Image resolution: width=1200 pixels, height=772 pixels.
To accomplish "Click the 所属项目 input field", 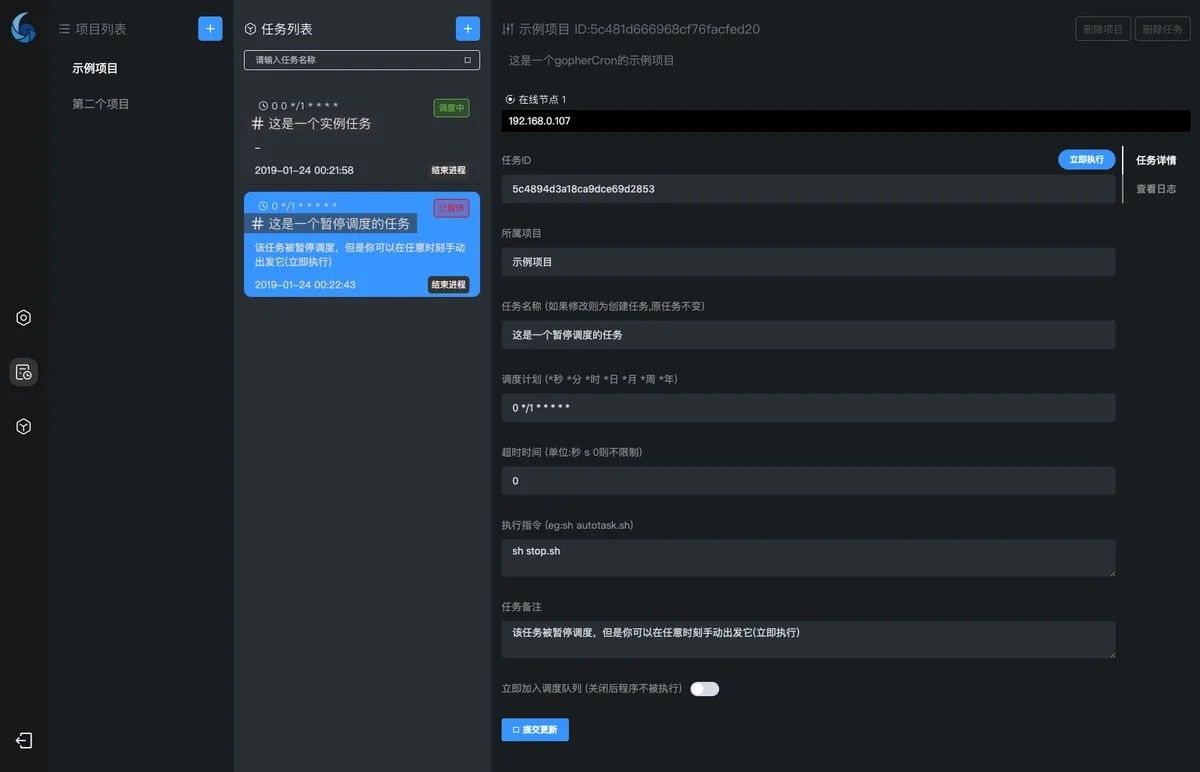I will [808, 262].
